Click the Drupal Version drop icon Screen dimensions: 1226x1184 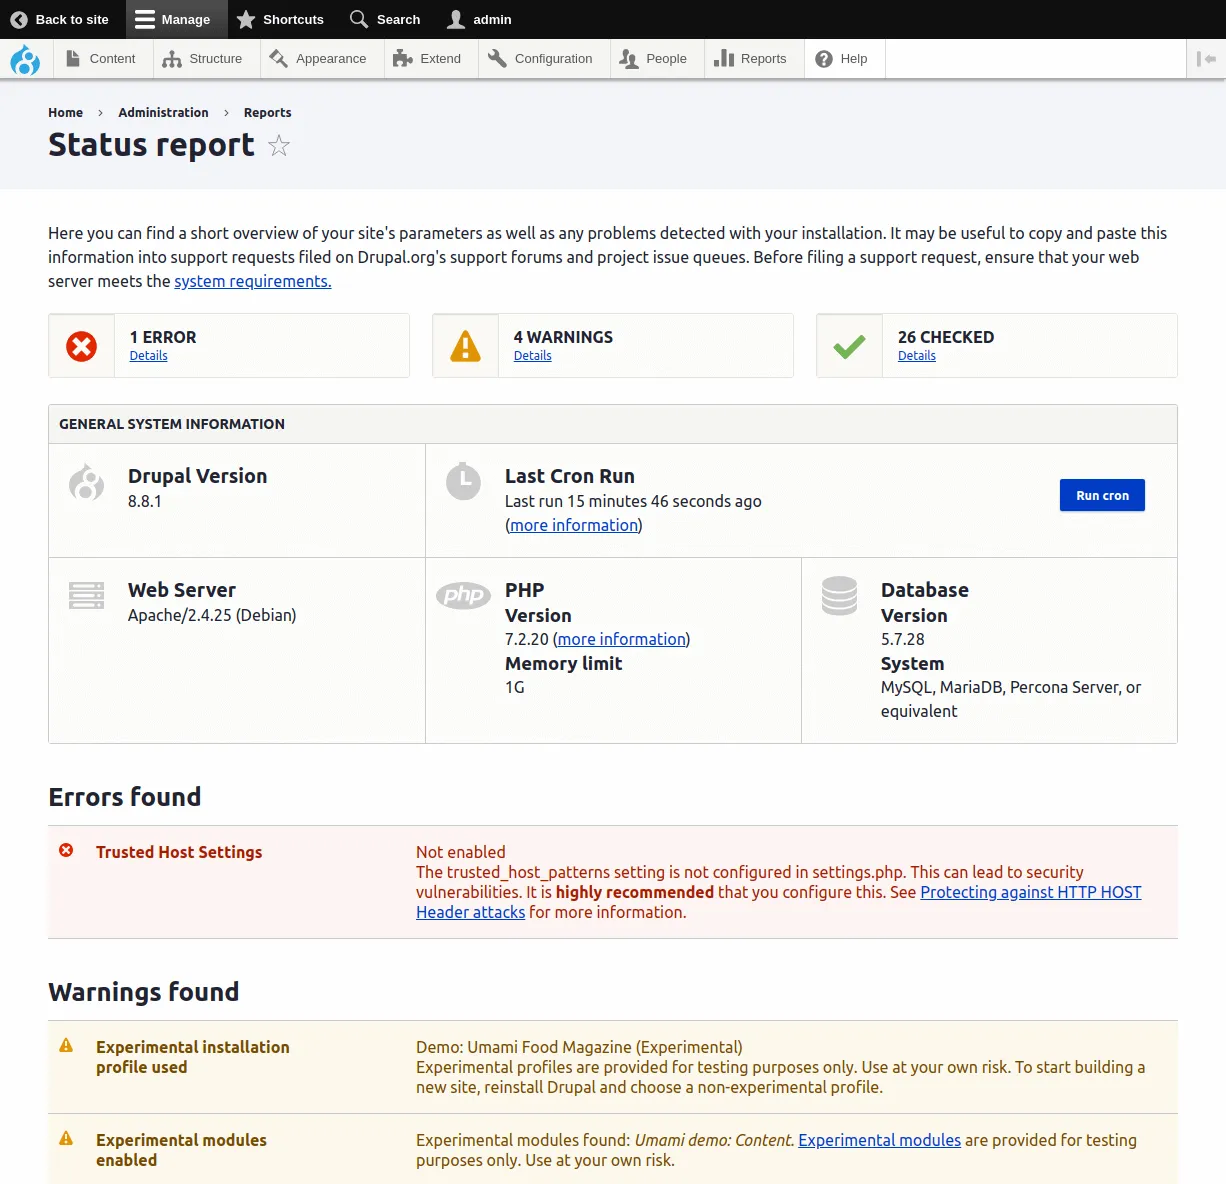(86, 482)
